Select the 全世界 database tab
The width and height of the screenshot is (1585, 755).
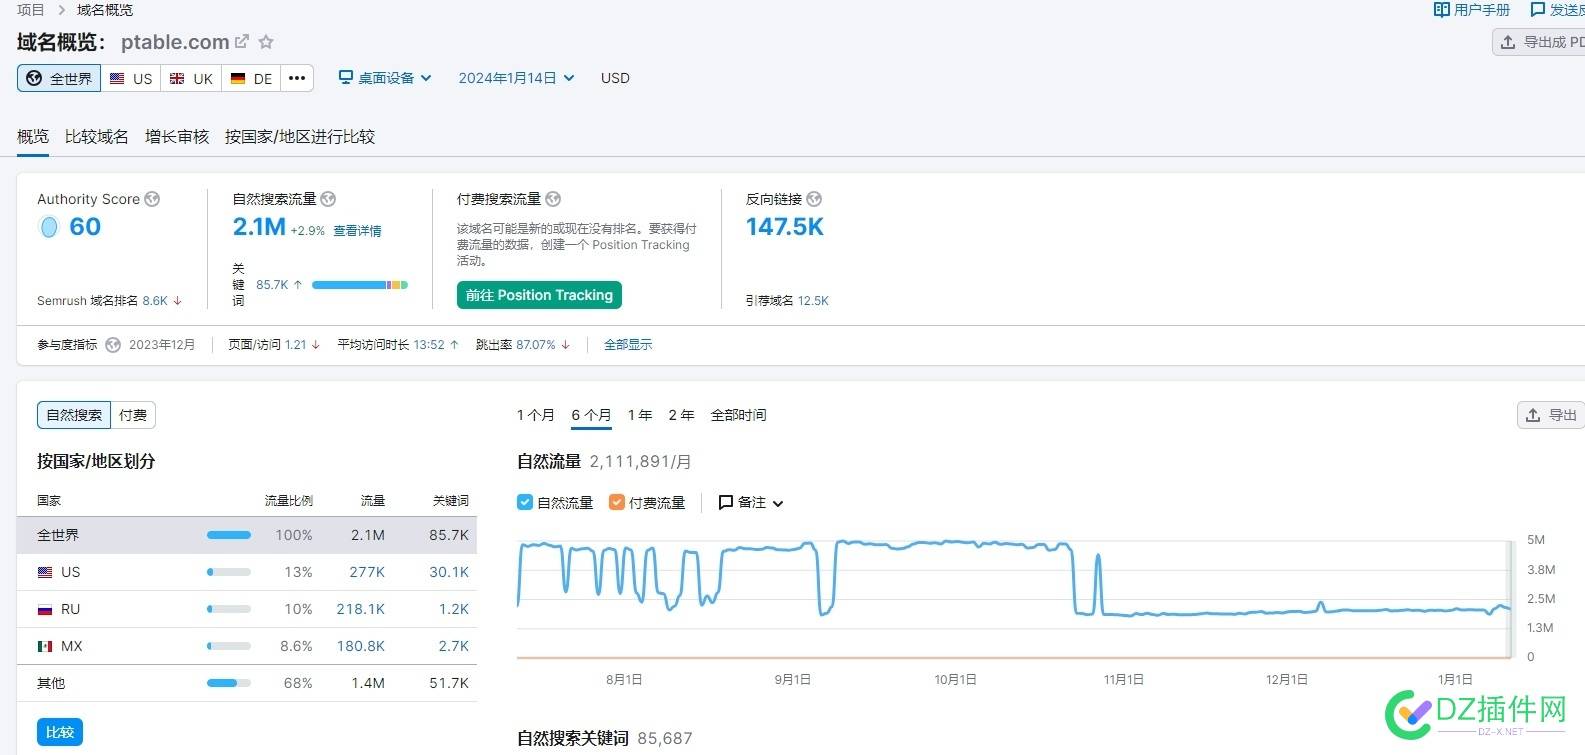59,78
